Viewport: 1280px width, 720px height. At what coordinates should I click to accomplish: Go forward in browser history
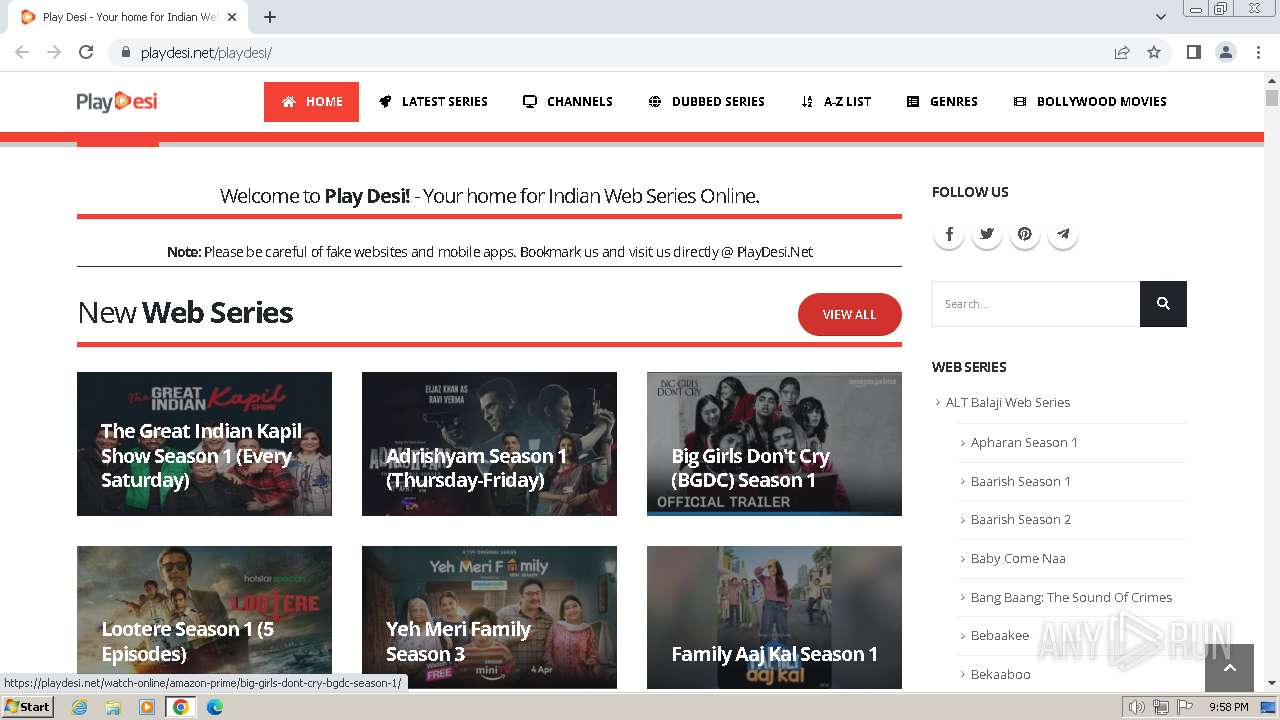coord(54,52)
